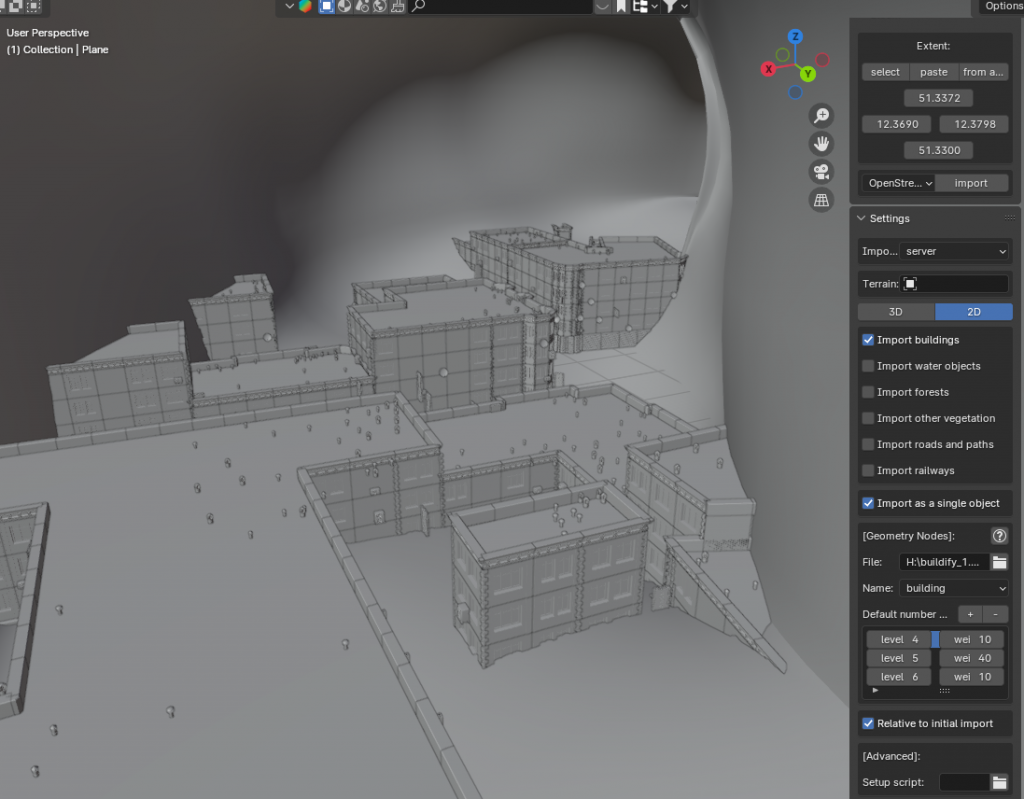
Task: Click the level 5 value field
Action: pos(898,658)
